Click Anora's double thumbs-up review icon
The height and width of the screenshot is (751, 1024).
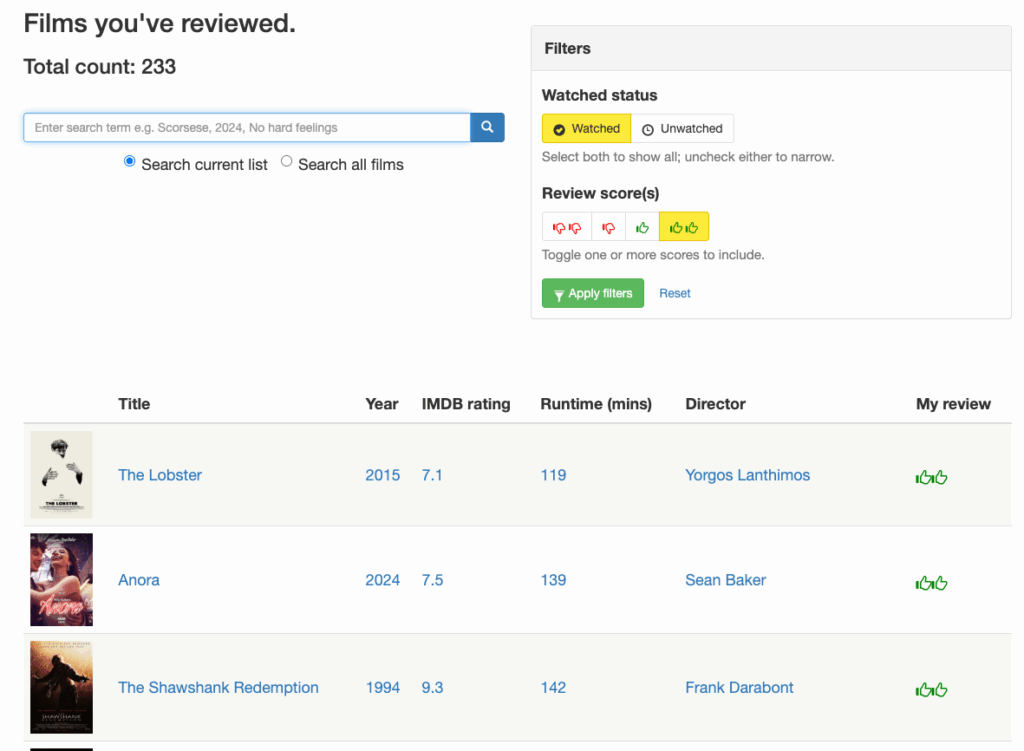(931, 582)
